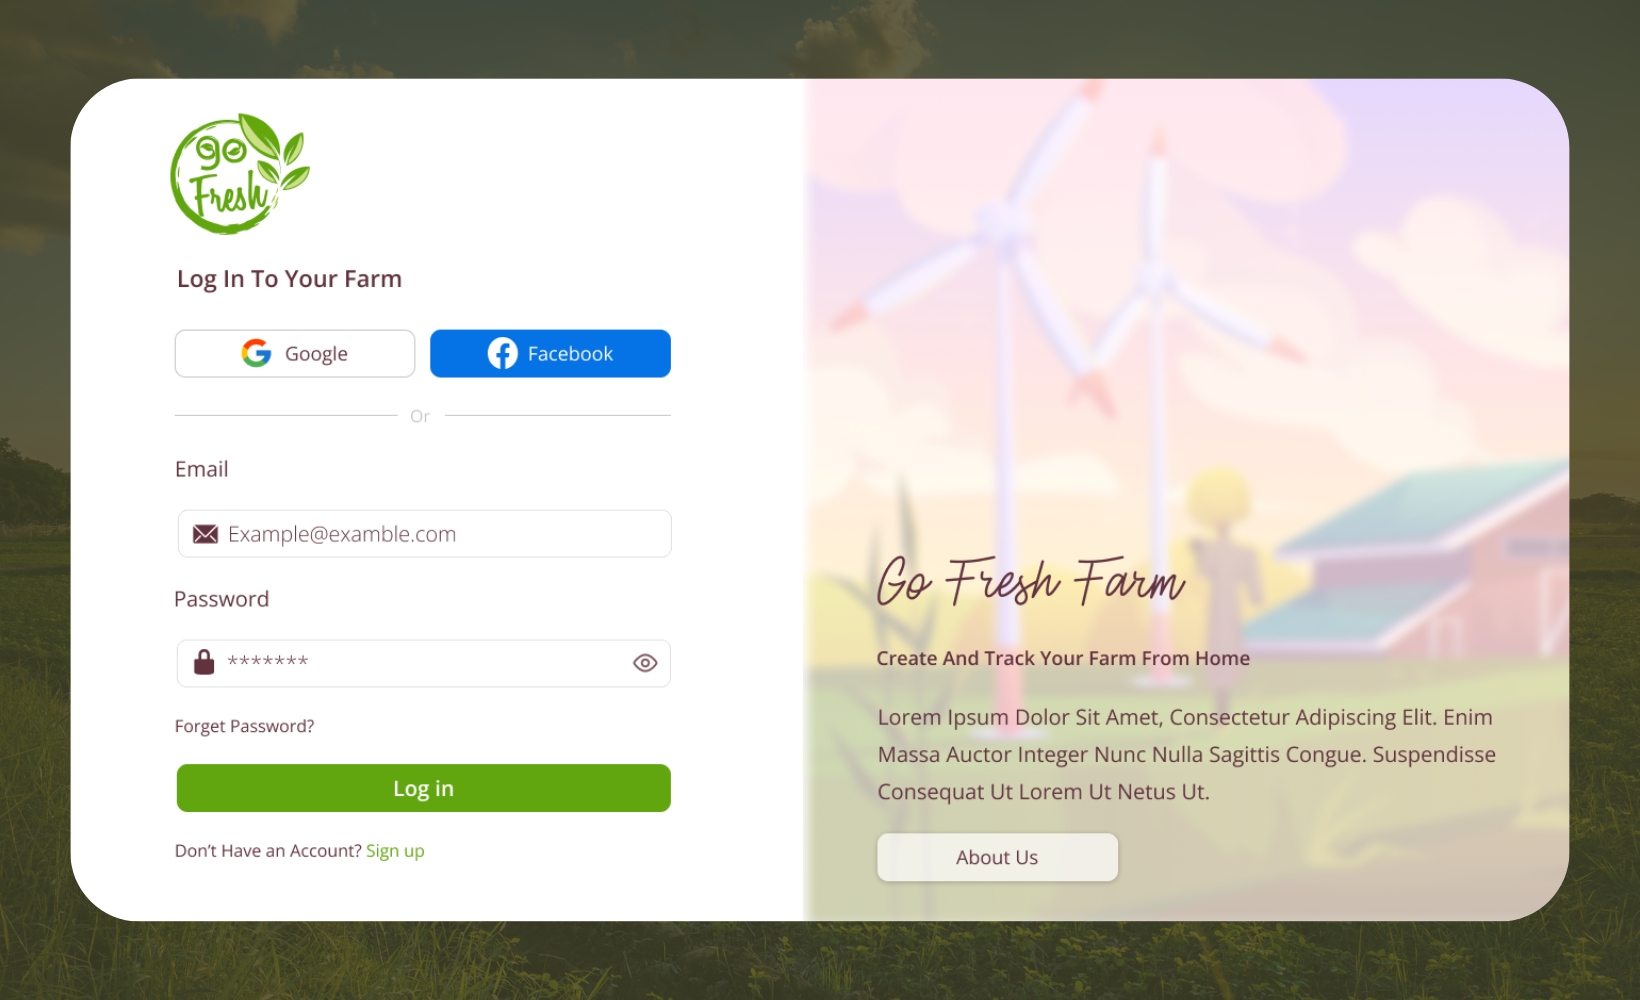1640x1000 pixels.
Task: Follow the green Sign up link
Action: (x=395, y=851)
